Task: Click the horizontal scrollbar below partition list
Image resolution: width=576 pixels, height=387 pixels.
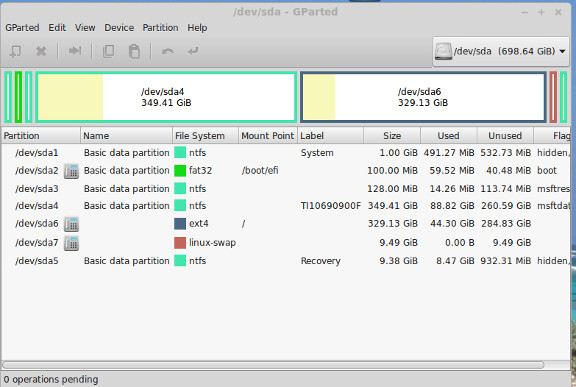Action: [x=273, y=365]
